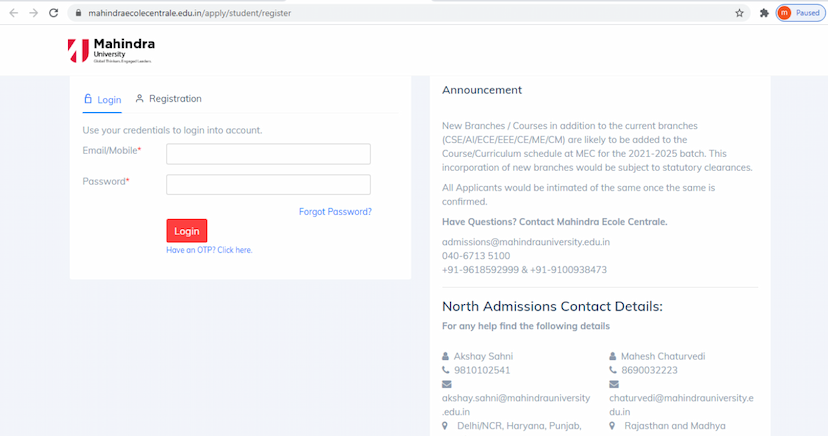Click admissions@mahindrauniversity.edu.in email address
The width and height of the screenshot is (828, 436).
point(526,242)
